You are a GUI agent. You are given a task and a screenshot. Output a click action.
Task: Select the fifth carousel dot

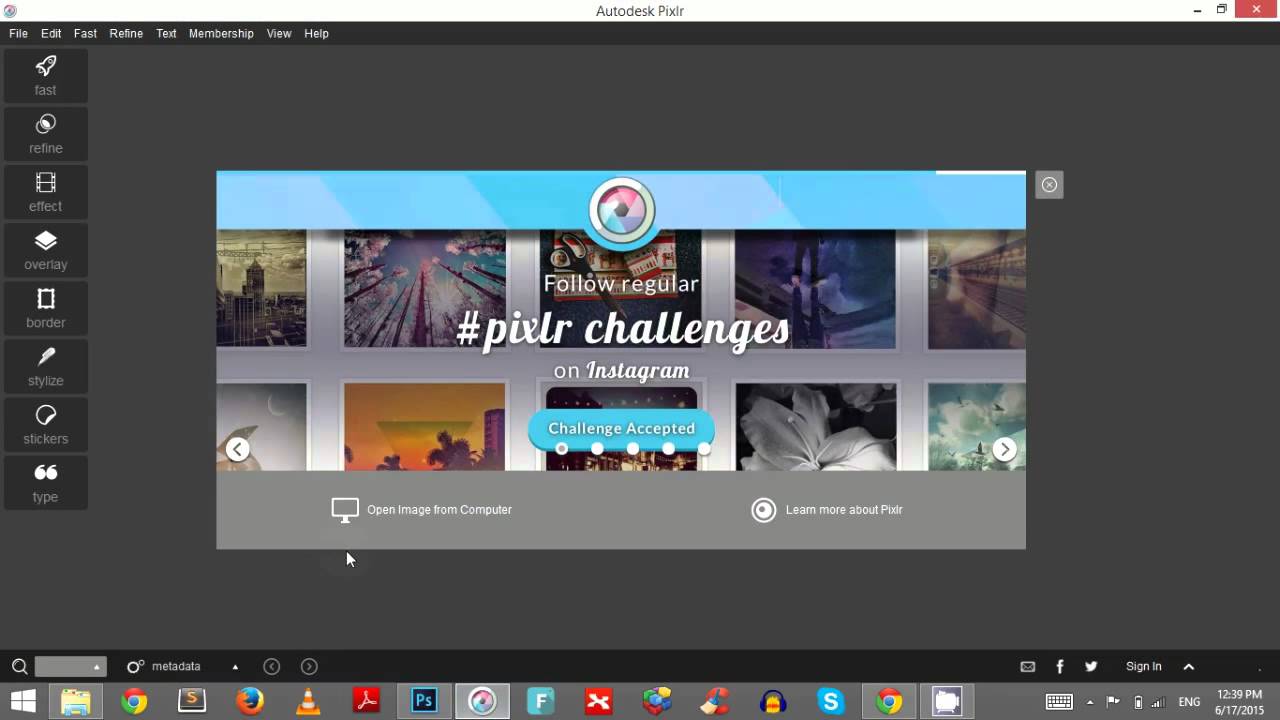click(x=705, y=449)
